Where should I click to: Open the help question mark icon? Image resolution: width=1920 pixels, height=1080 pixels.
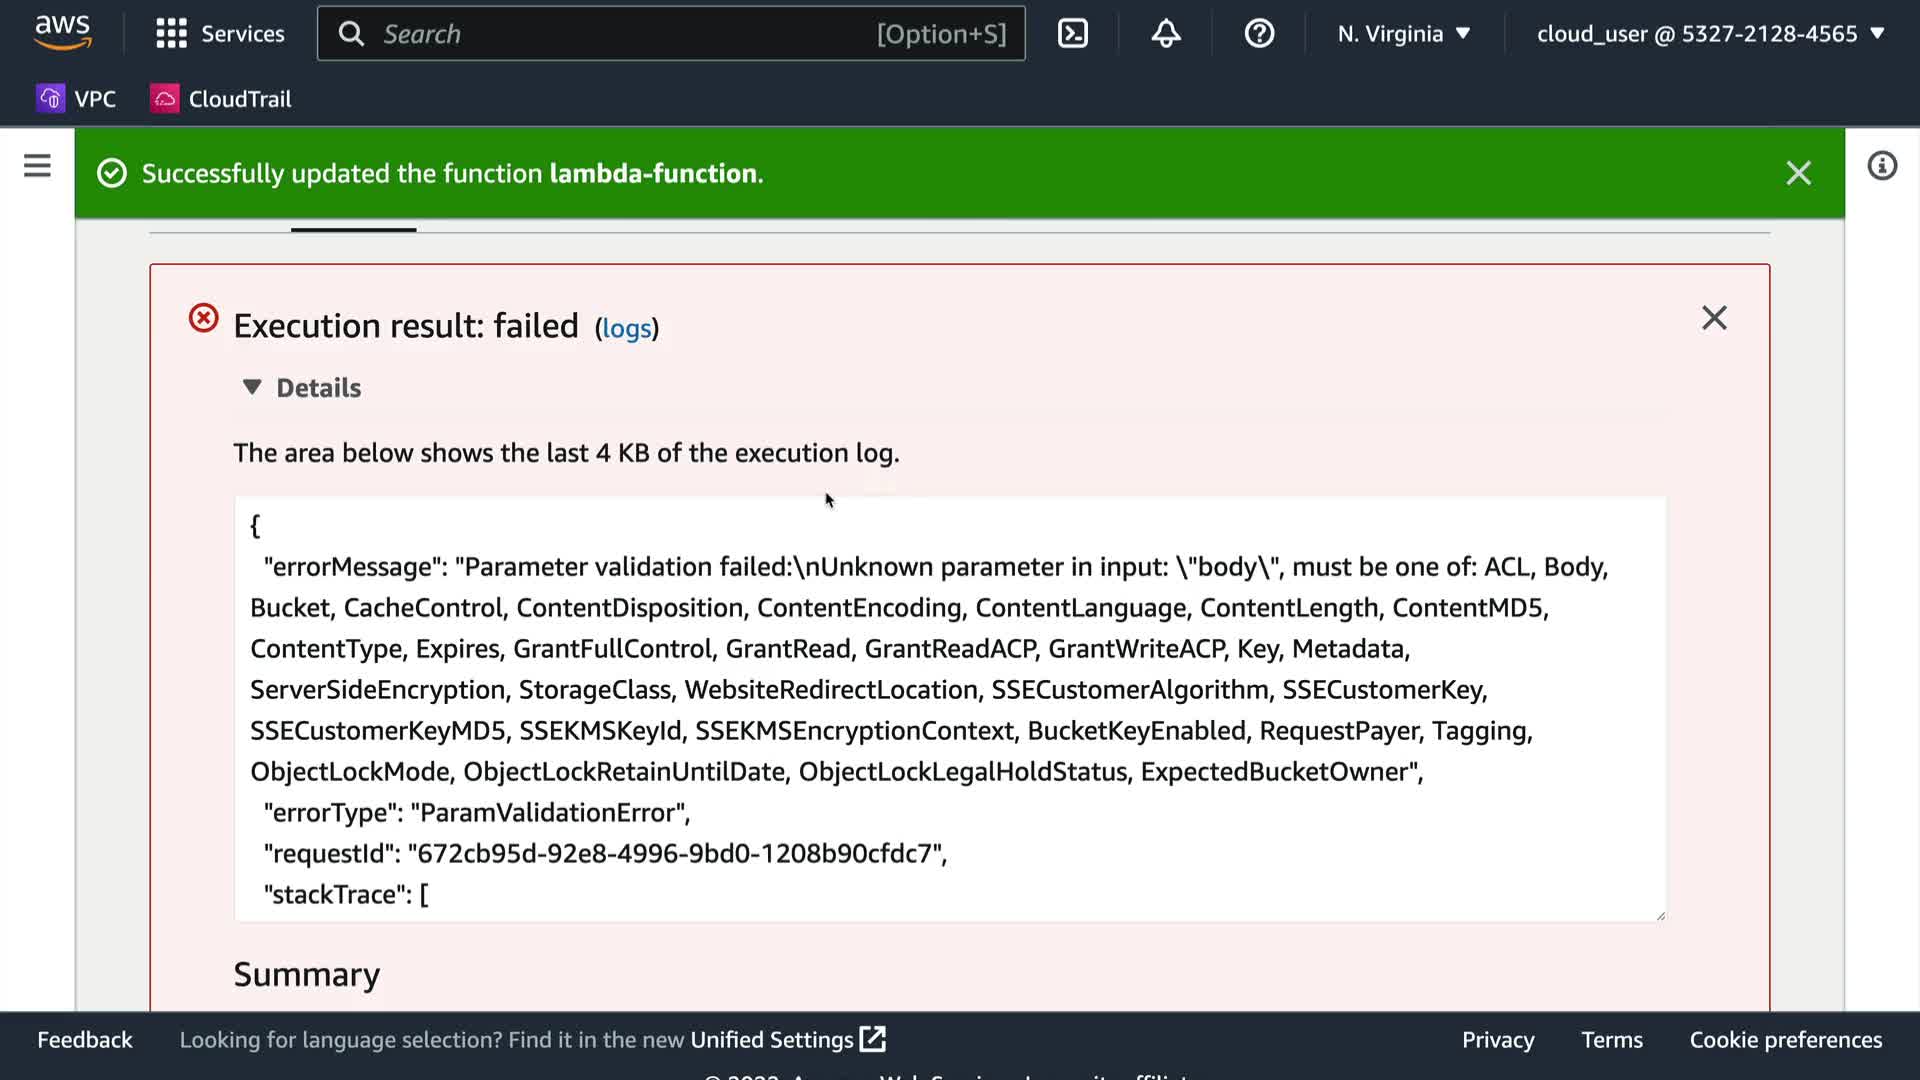1258,34
